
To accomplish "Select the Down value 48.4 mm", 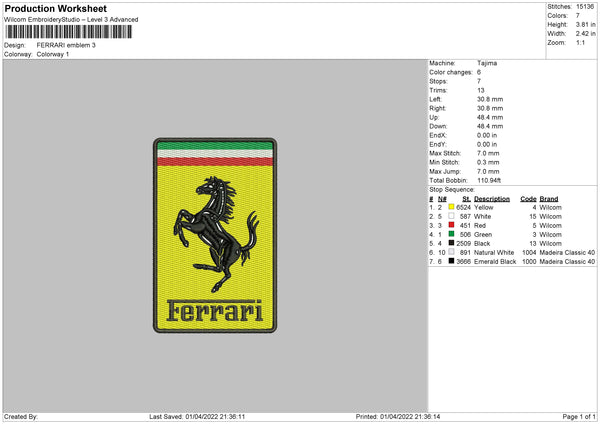I will (x=490, y=126).
